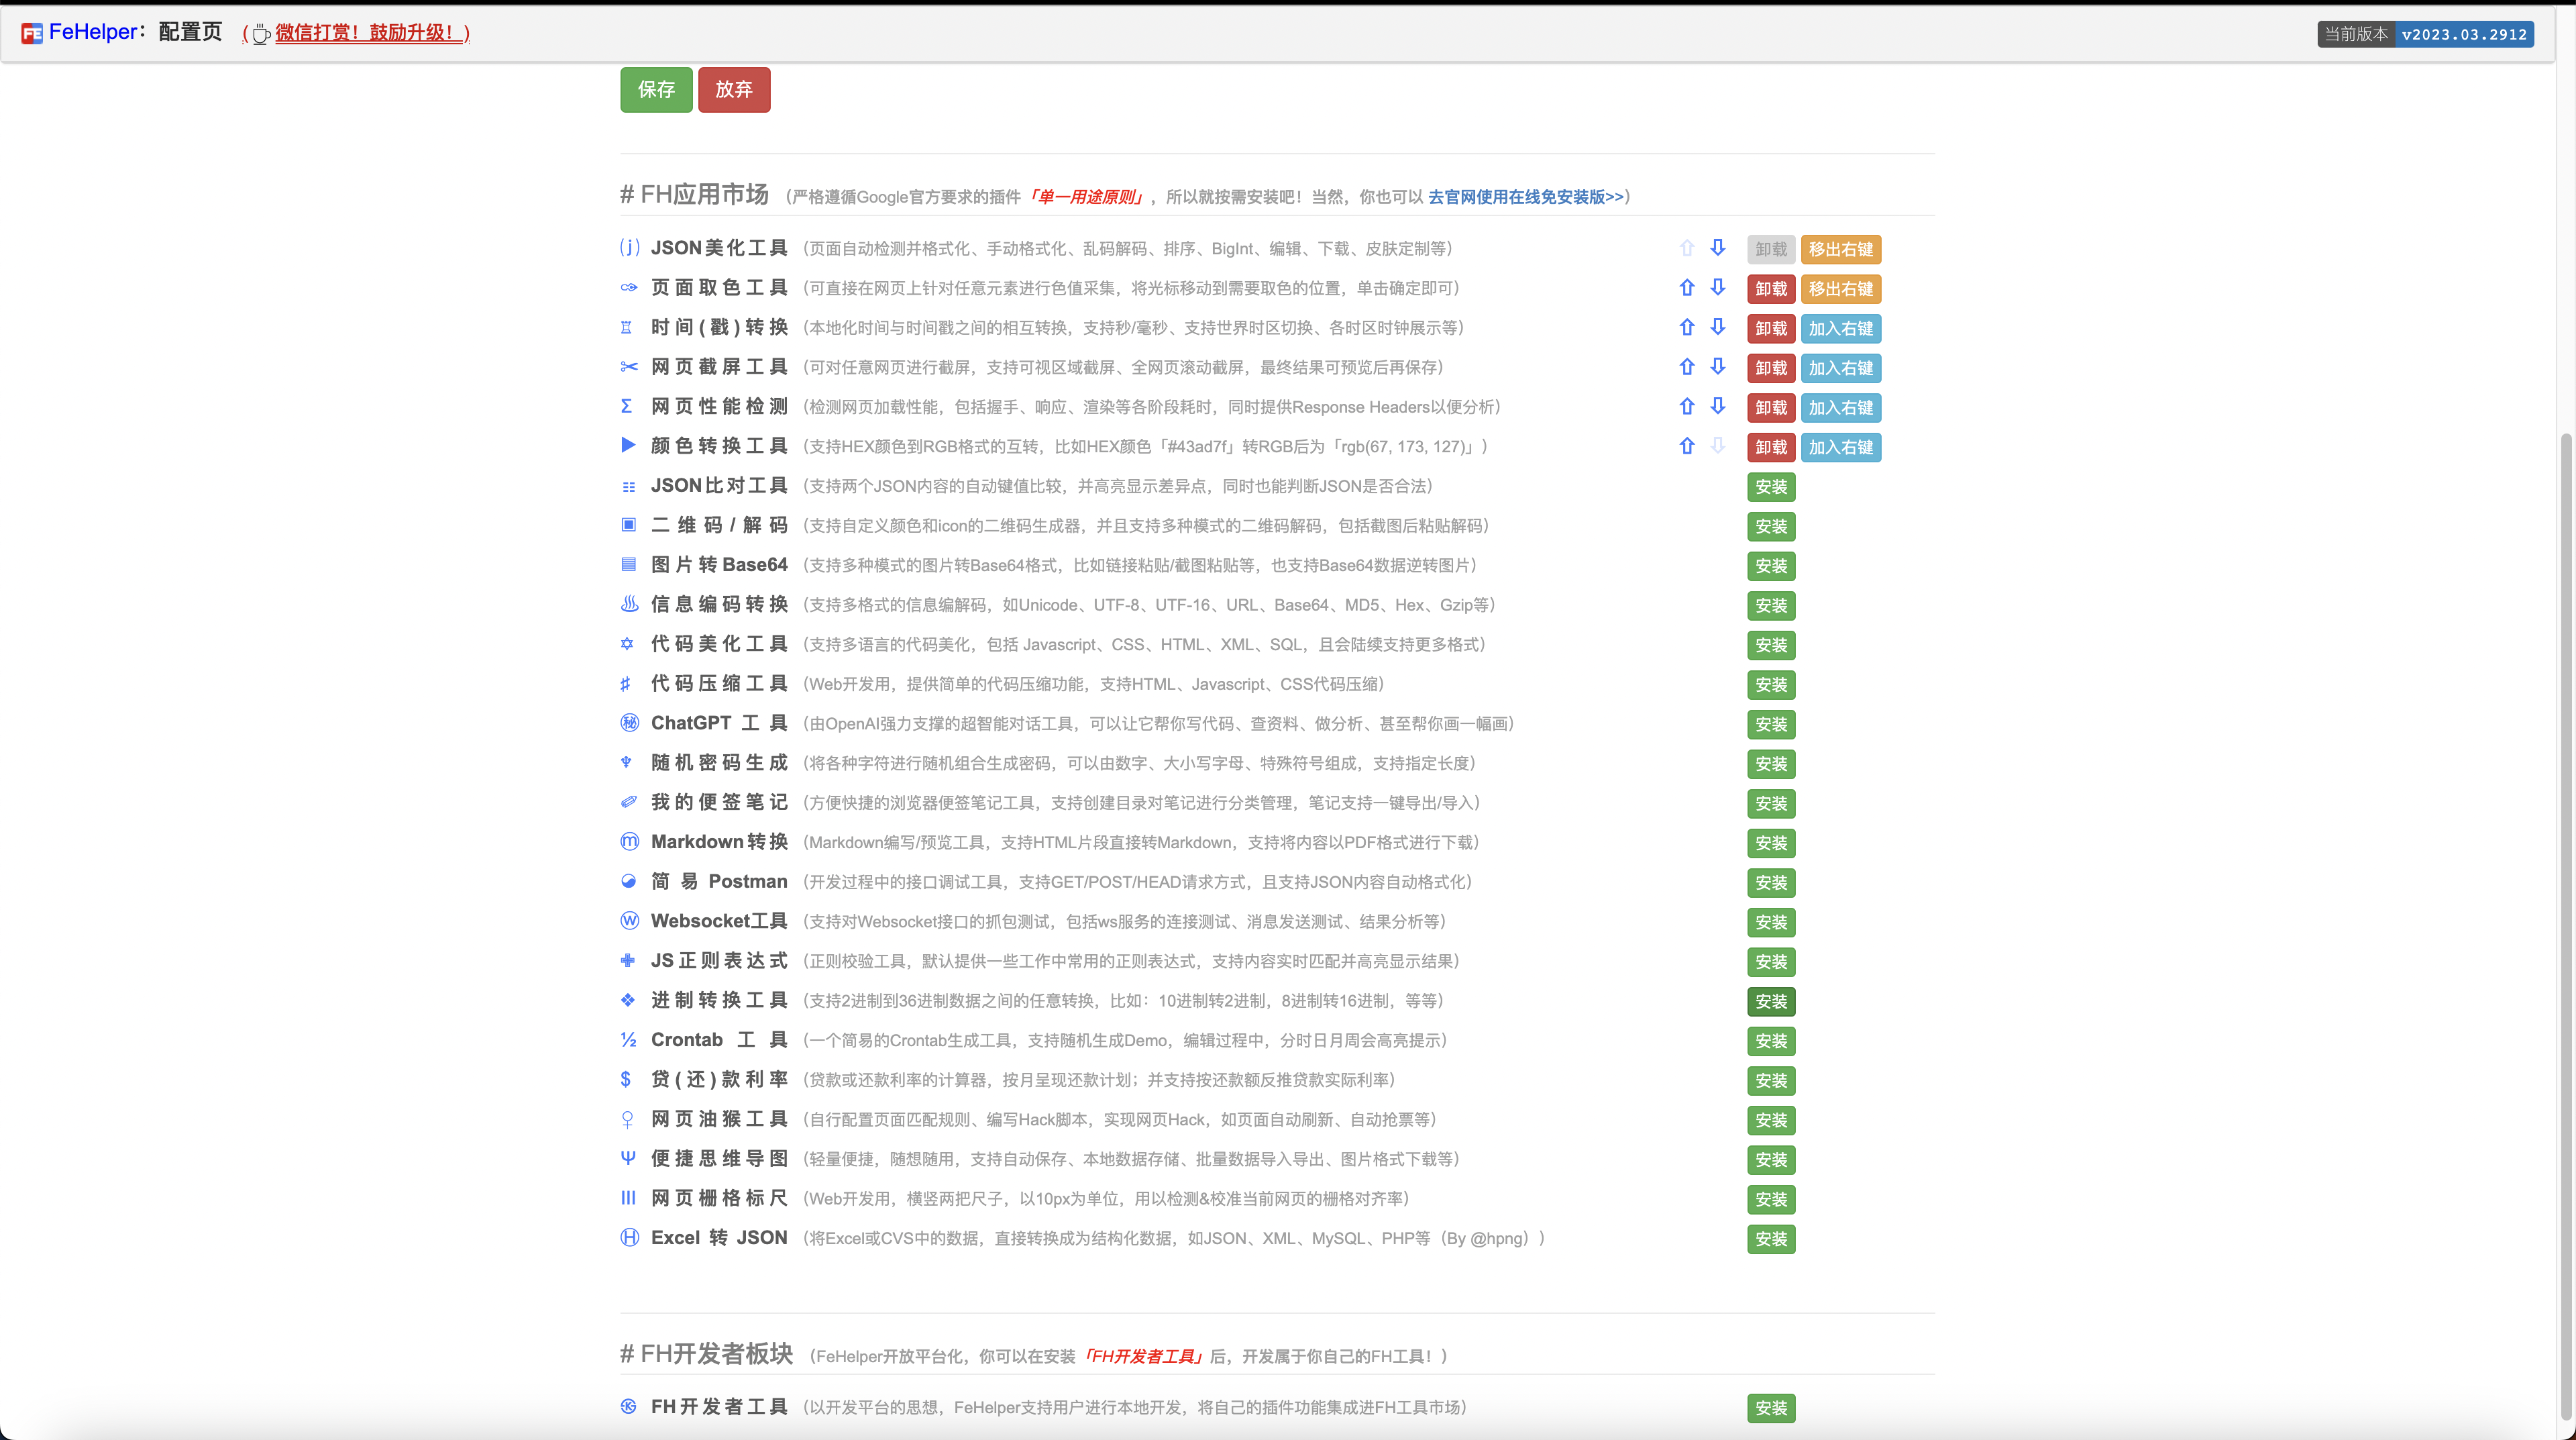Open 去官网使用在线免安装版>> link
Viewport: 2576px width, 1440px height.
1526,197
